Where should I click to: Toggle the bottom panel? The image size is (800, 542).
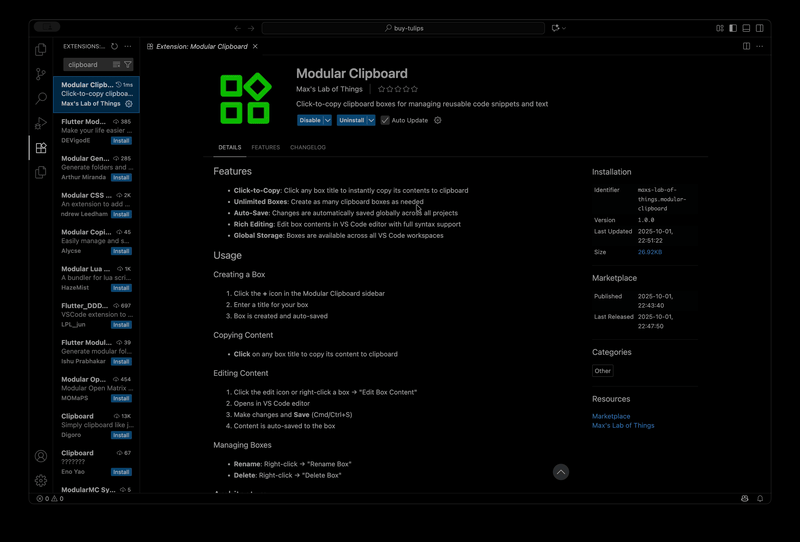click(746, 28)
